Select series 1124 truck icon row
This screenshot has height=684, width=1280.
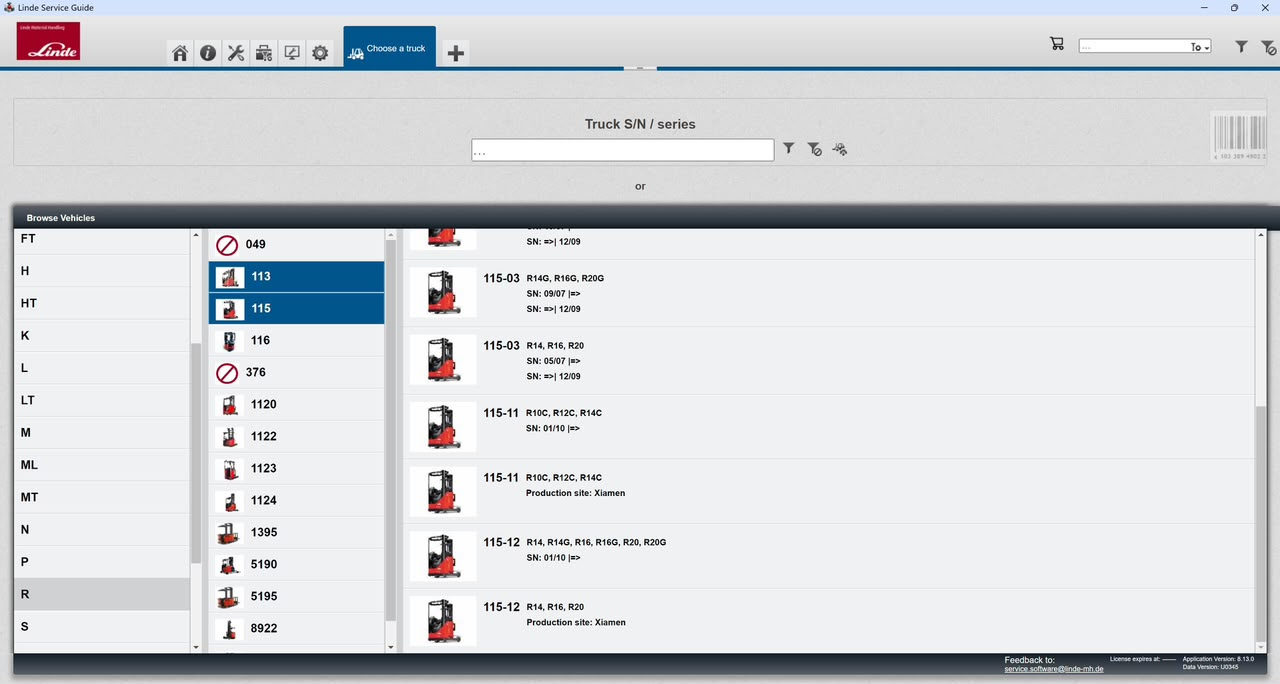click(x=296, y=500)
